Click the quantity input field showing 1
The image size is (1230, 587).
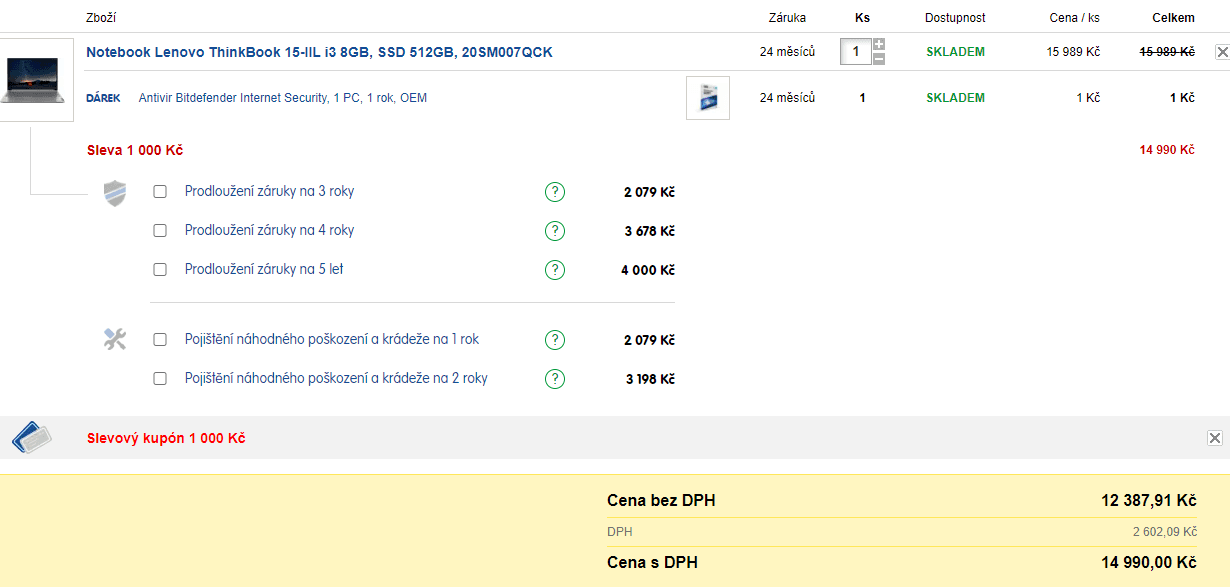coord(856,51)
